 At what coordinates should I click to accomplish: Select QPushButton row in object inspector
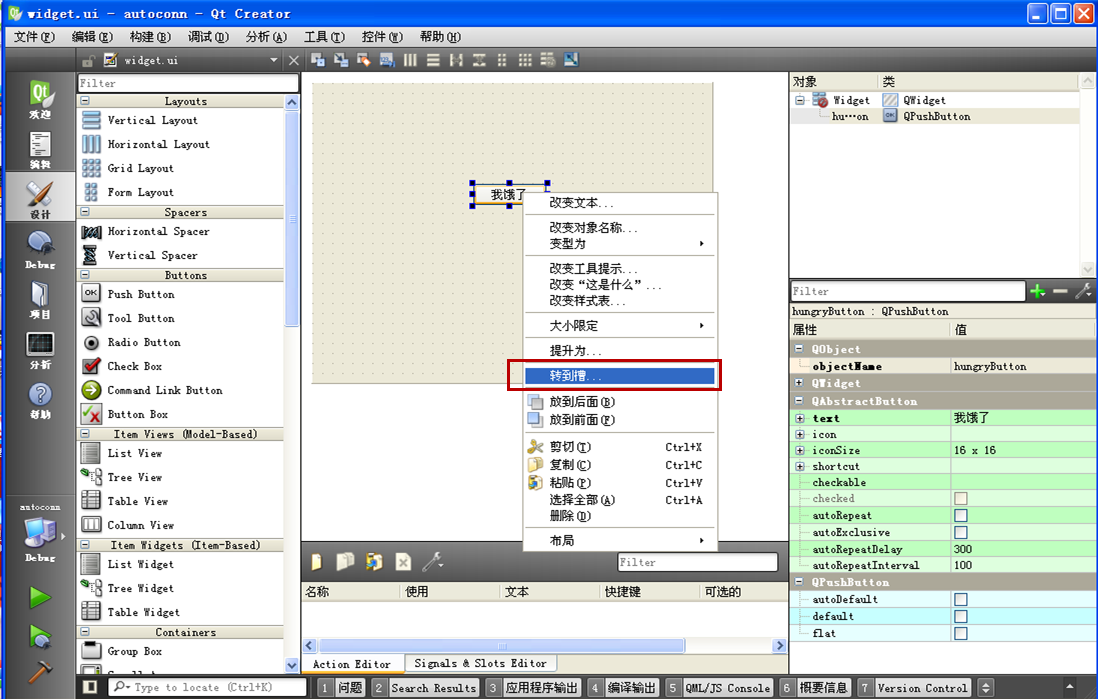pyautogui.click(x=935, y=116)
